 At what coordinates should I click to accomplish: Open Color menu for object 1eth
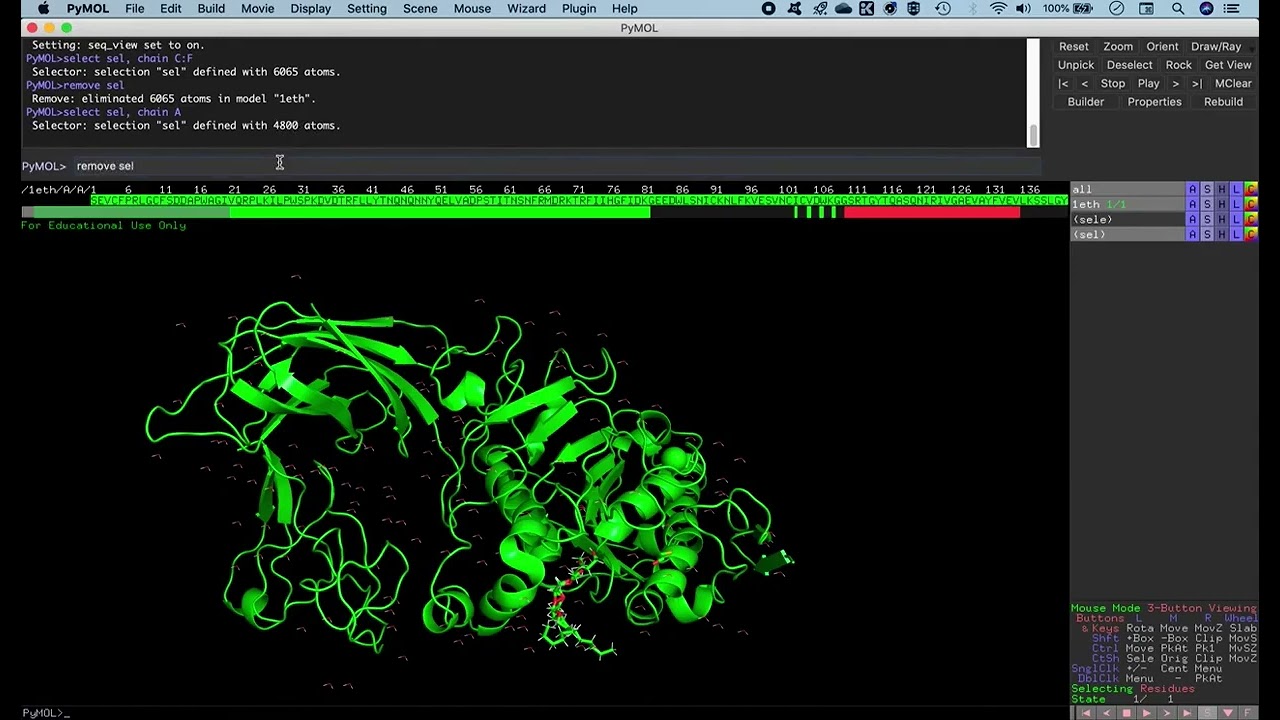pos(1251,204)
